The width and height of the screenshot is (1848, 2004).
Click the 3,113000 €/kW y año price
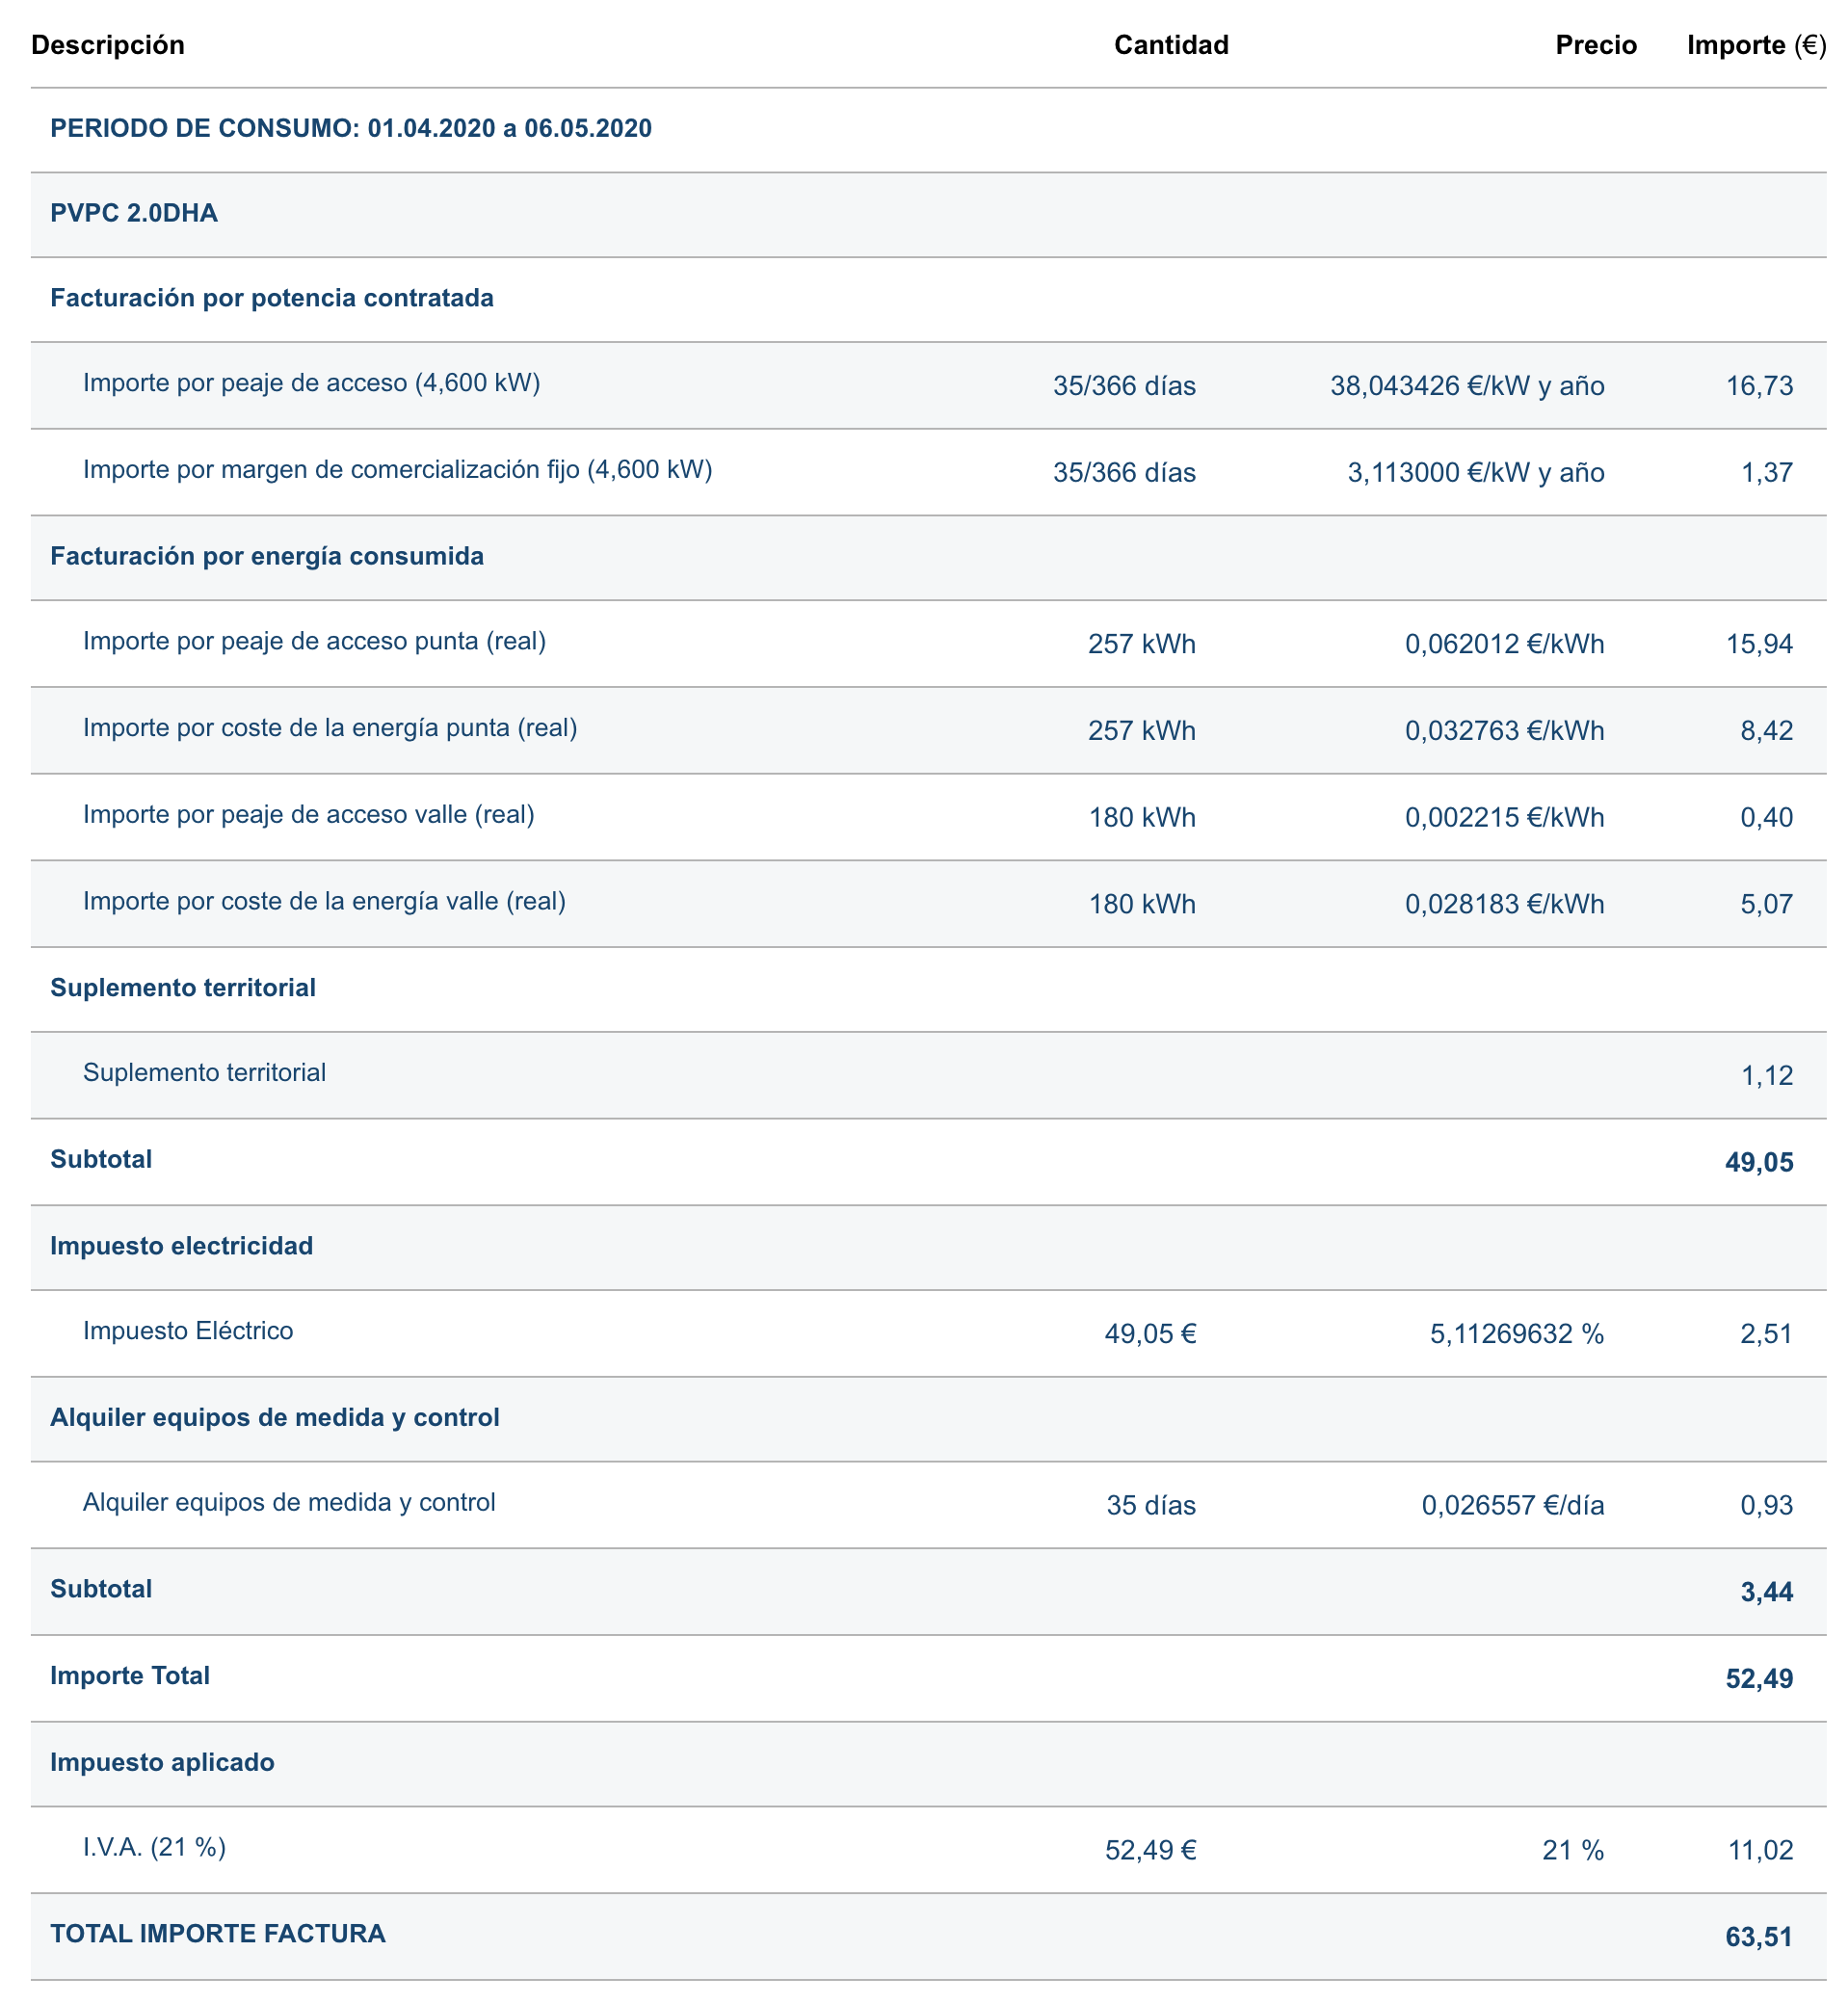(1476, 473)
